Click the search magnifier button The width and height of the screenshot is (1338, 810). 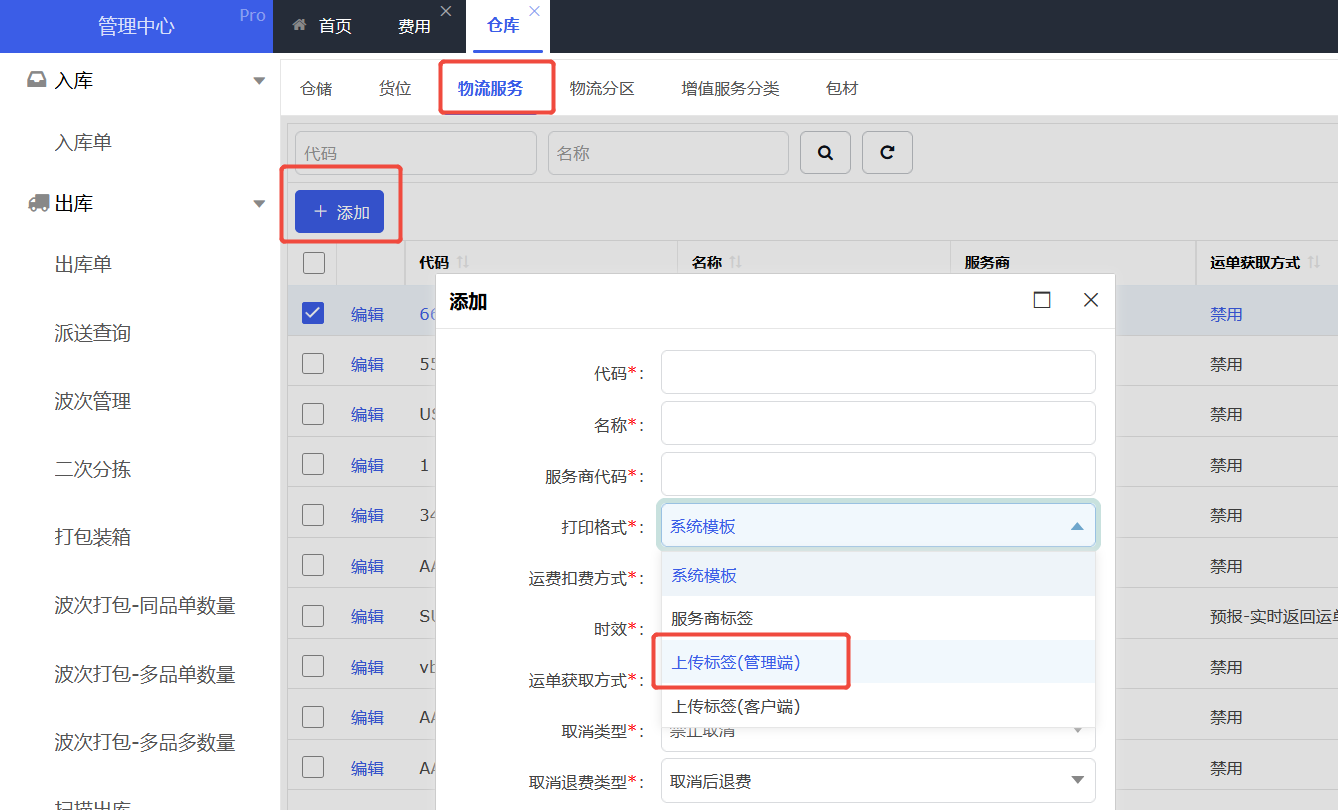click(x=825, y=153)
